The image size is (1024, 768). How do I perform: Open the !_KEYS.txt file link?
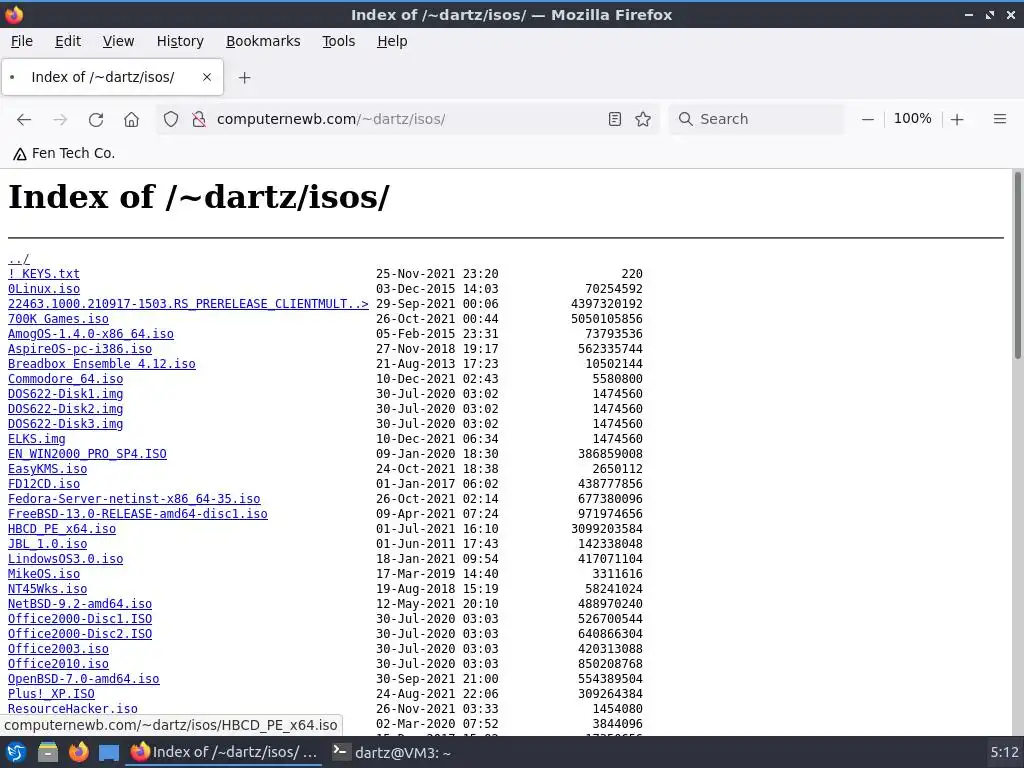(44, 274)
